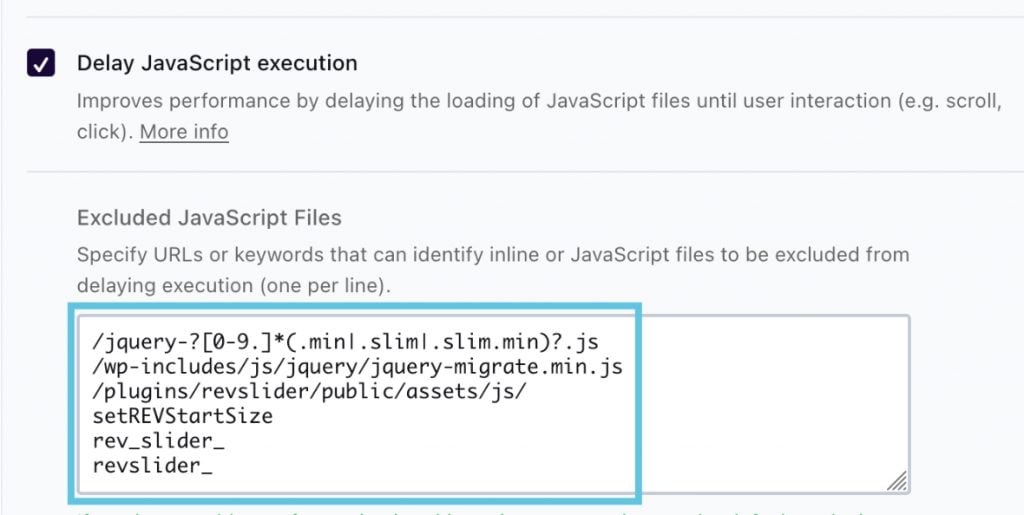Click the 'Improves performance by delaying' description text

pyautogui.click(x=300, y=101)
